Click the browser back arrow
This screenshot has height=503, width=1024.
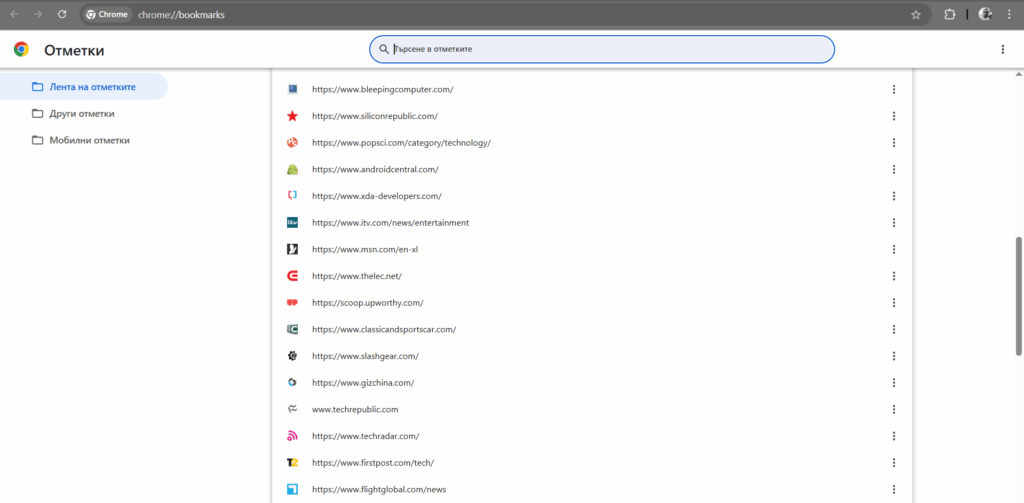(x=14, y=14)
